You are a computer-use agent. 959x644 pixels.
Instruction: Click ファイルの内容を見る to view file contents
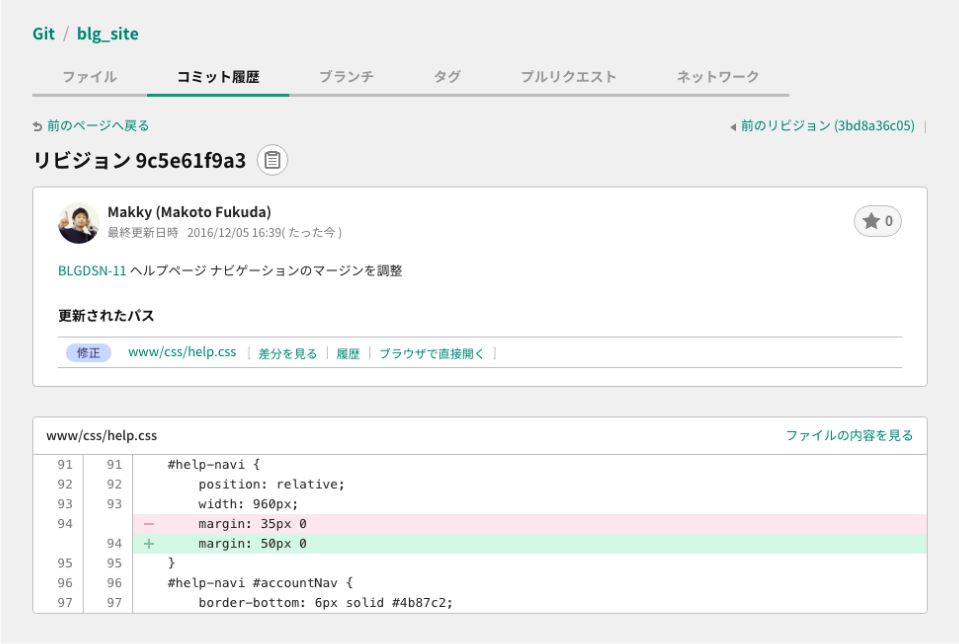coord(849,436)
